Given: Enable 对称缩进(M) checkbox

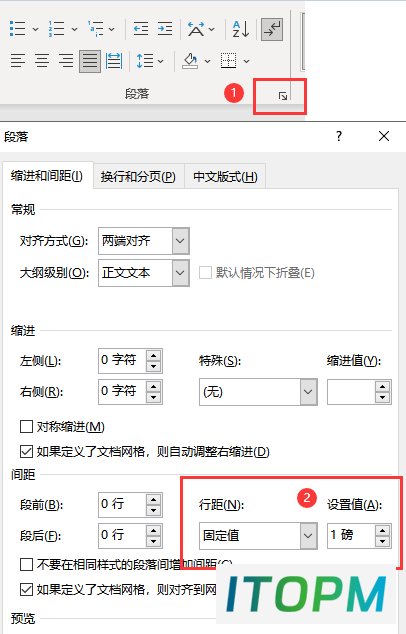Looking at the screenshot, I should [26, 426].
